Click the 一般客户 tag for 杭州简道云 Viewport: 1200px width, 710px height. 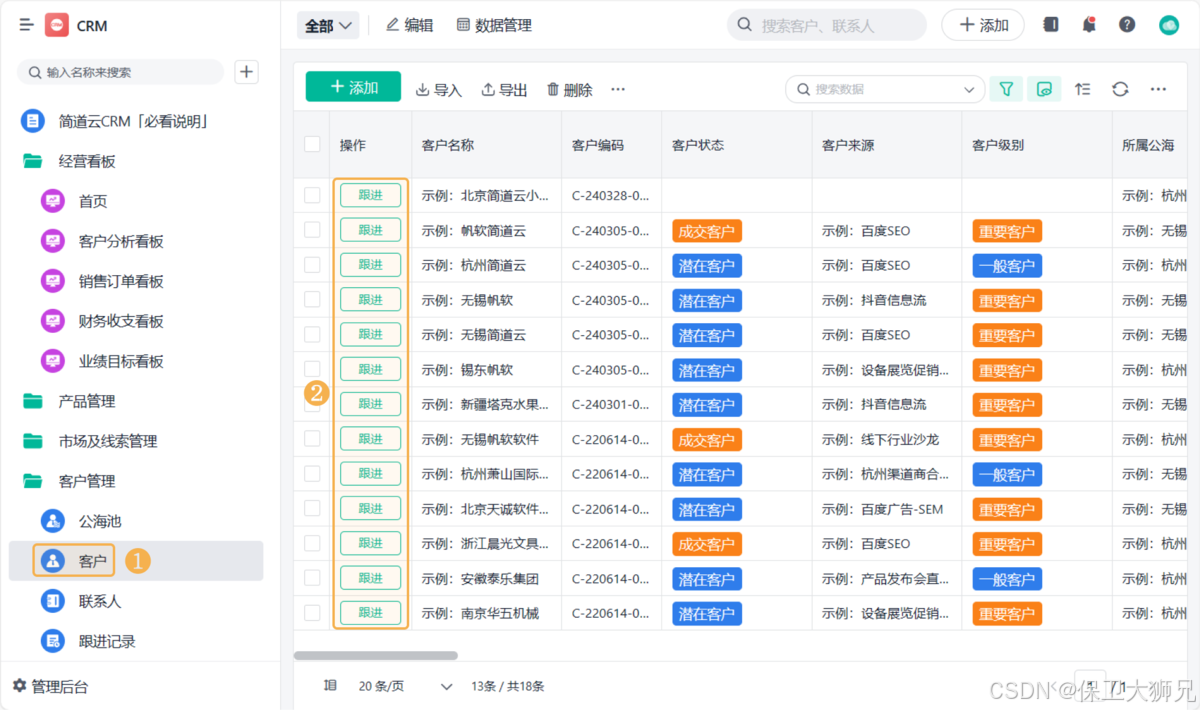click(x=1007, y=266)
